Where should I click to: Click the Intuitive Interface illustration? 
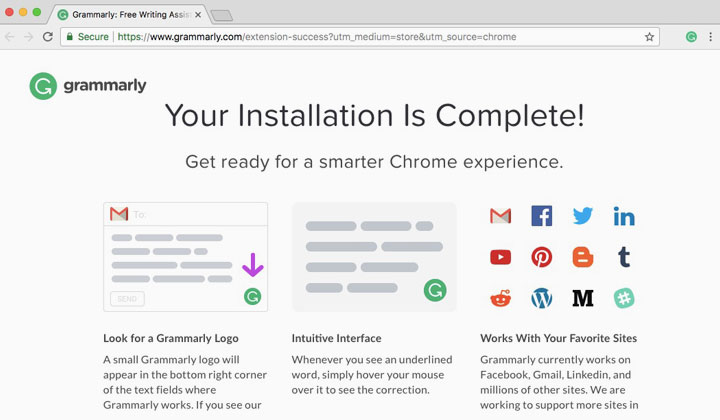[374, 257]
